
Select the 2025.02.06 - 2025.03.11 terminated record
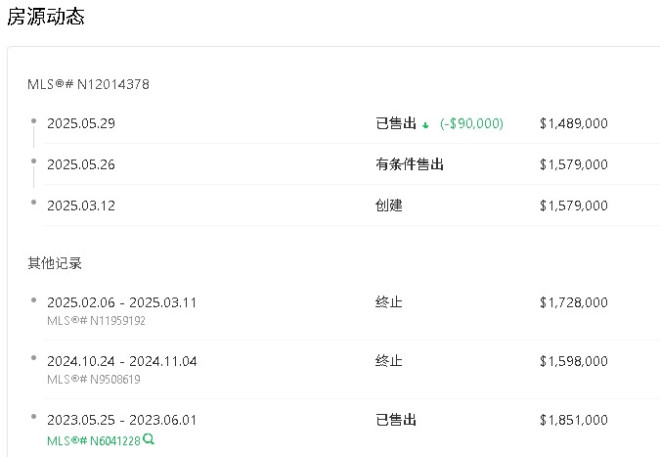point(122,302)
